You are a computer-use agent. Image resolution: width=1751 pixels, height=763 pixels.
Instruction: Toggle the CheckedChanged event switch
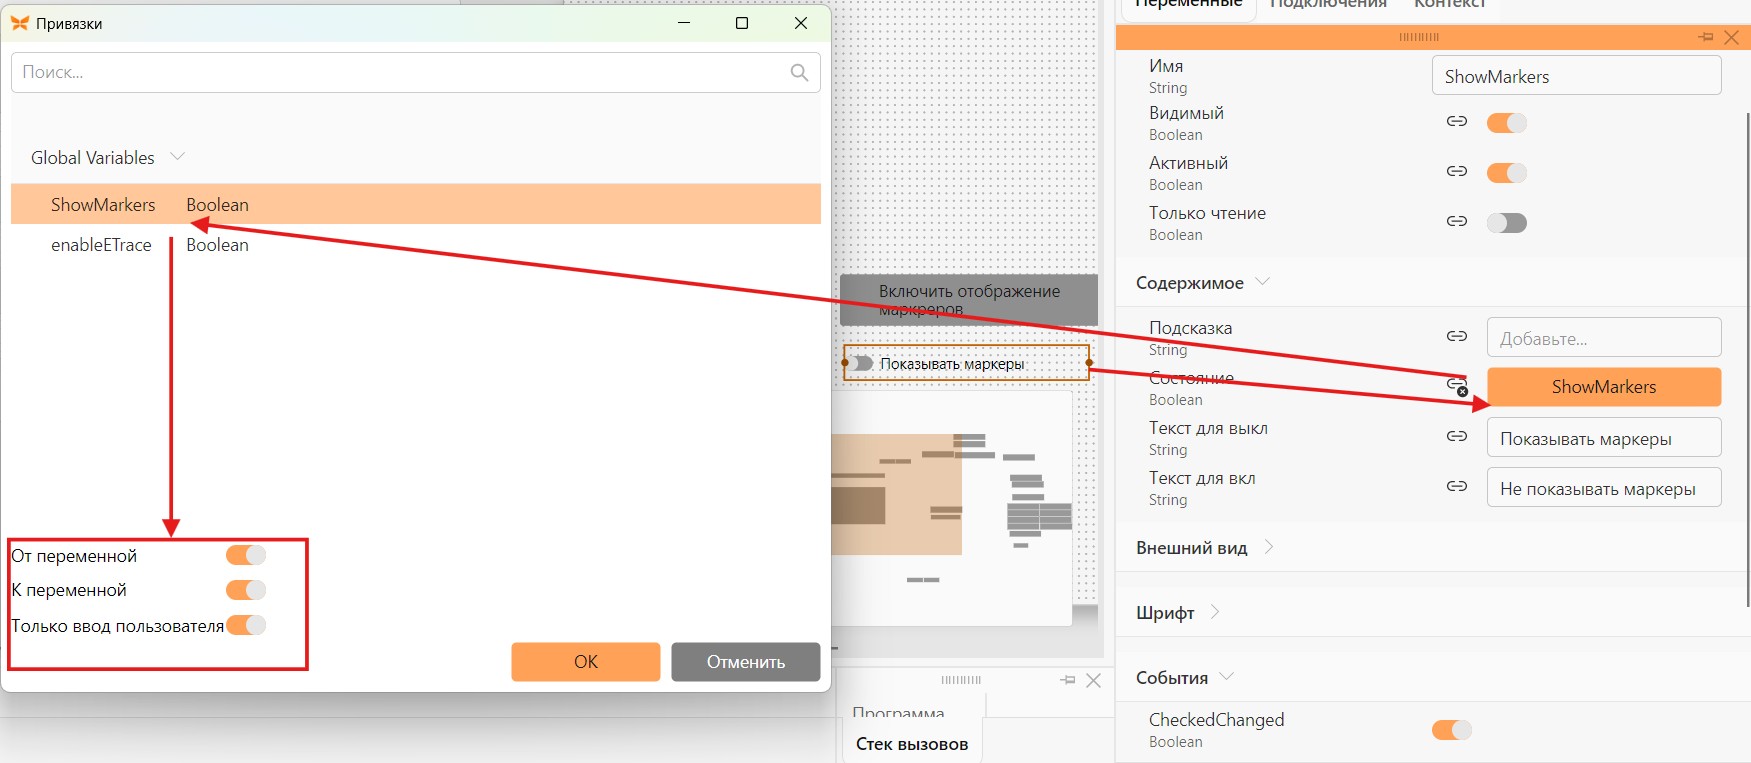point(1452,730)
